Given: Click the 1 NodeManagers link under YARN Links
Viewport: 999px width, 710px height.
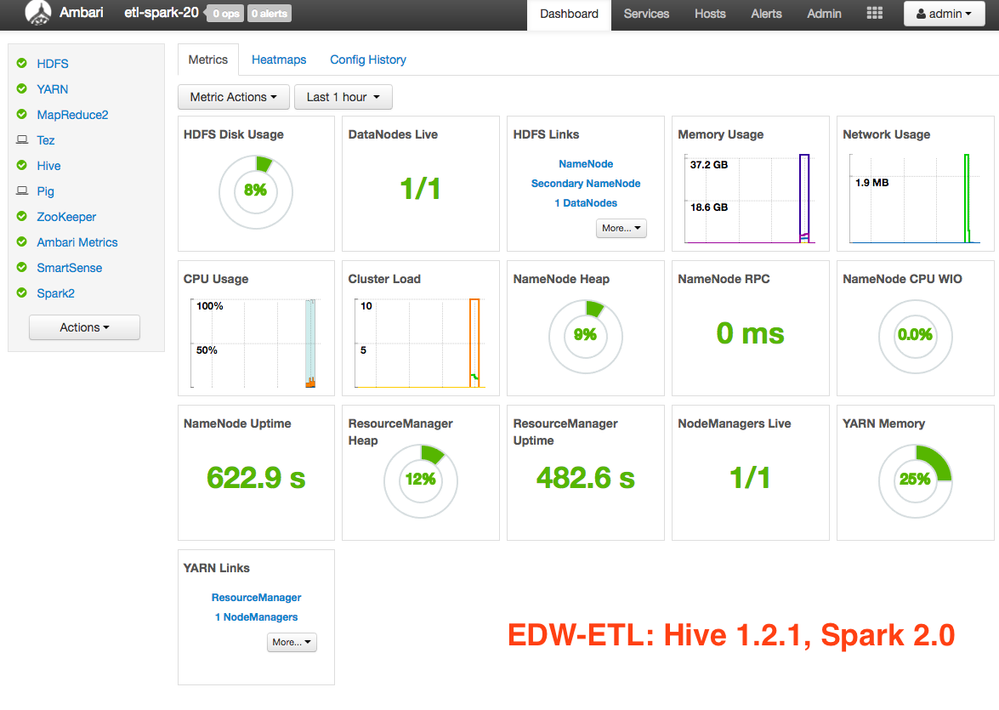Looking at the screenshot, I should point(256,617).
